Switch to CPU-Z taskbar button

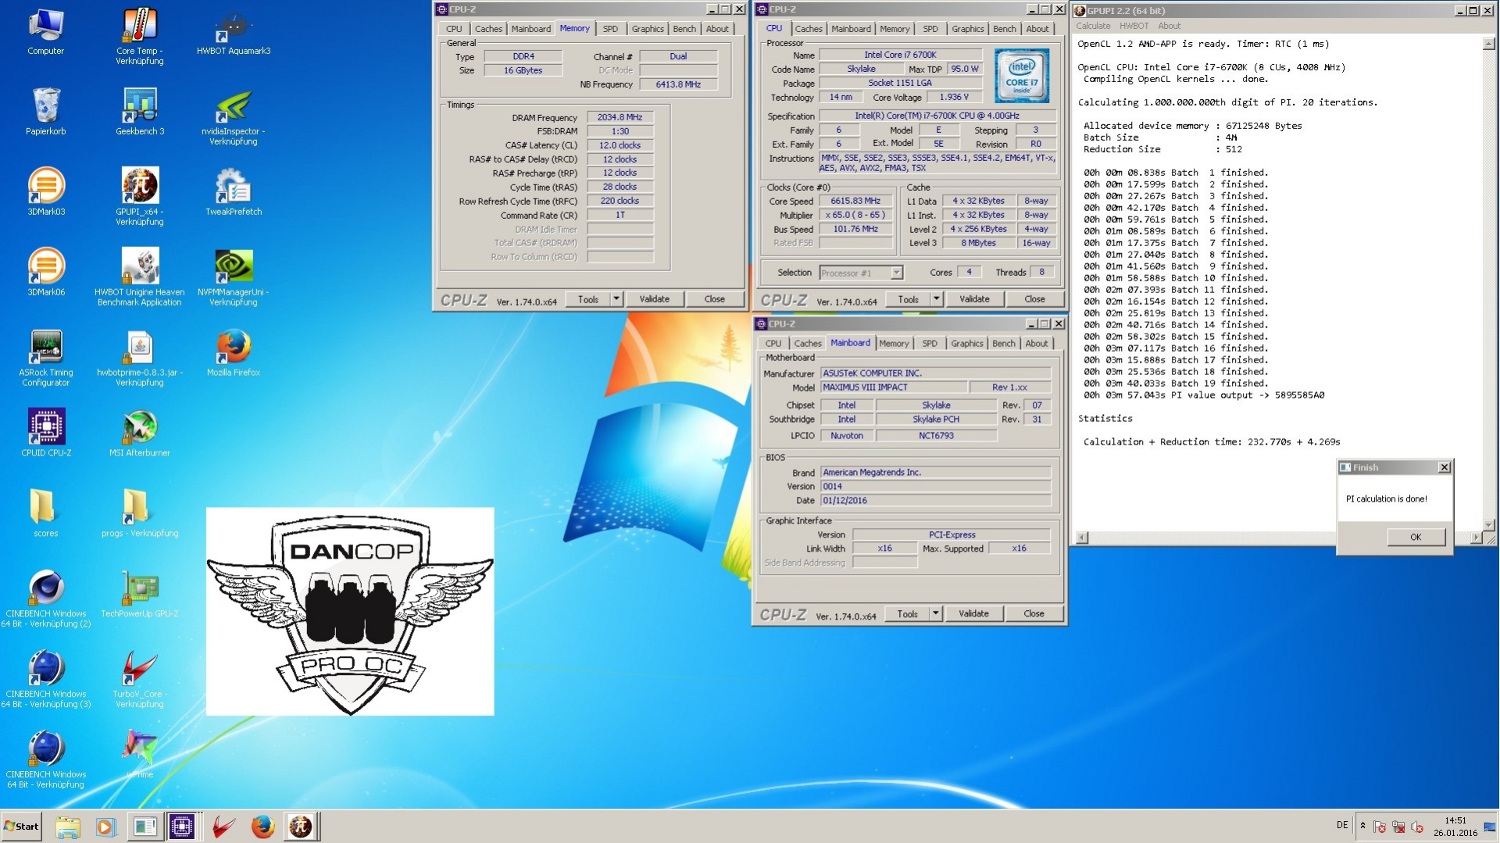(x=182, y=826)
